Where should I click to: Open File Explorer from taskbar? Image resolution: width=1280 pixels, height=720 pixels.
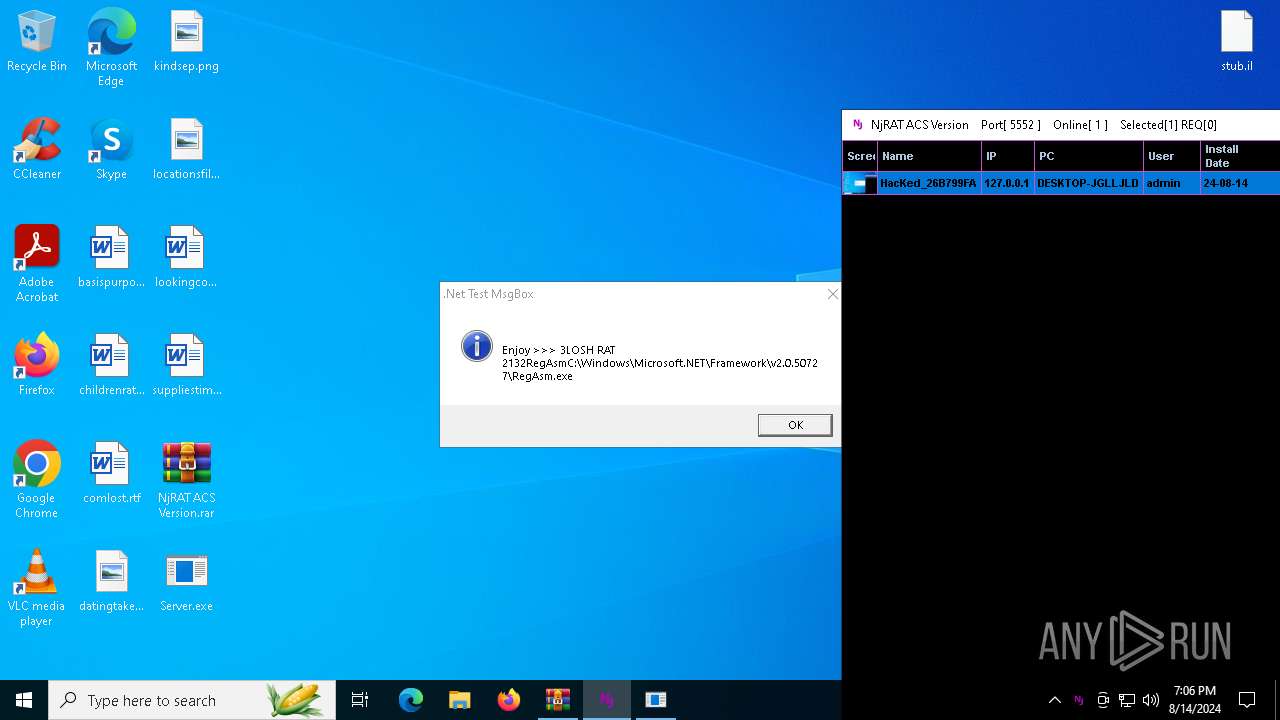460,700
